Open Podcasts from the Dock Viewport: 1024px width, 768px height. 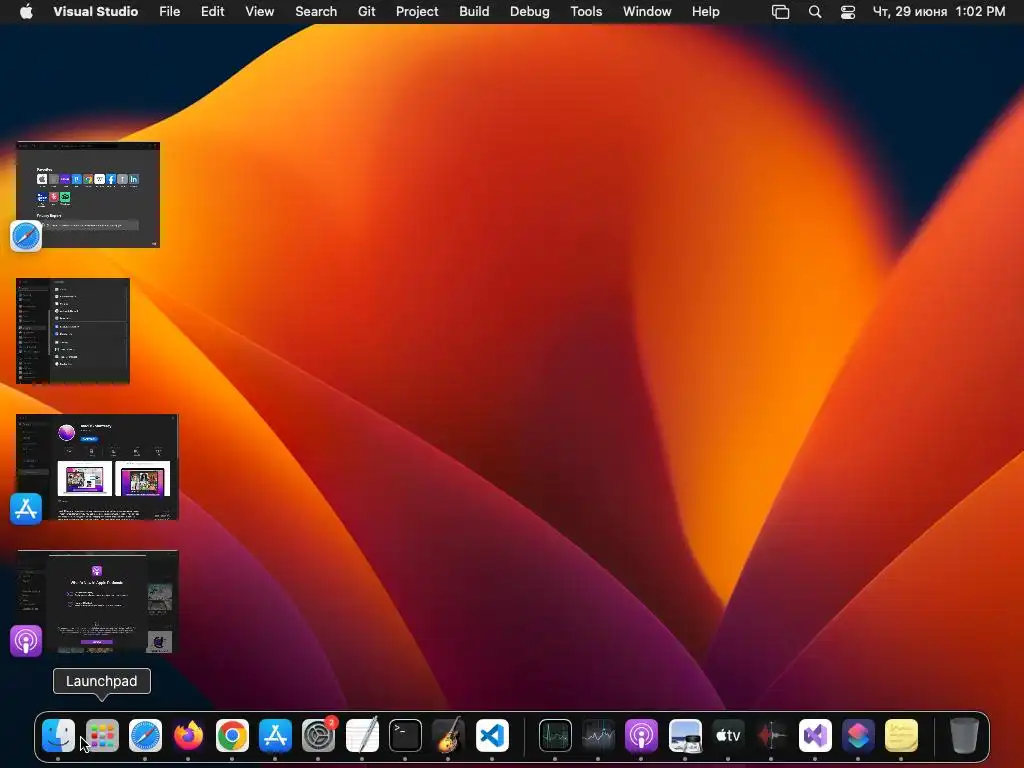pos(641,735)
